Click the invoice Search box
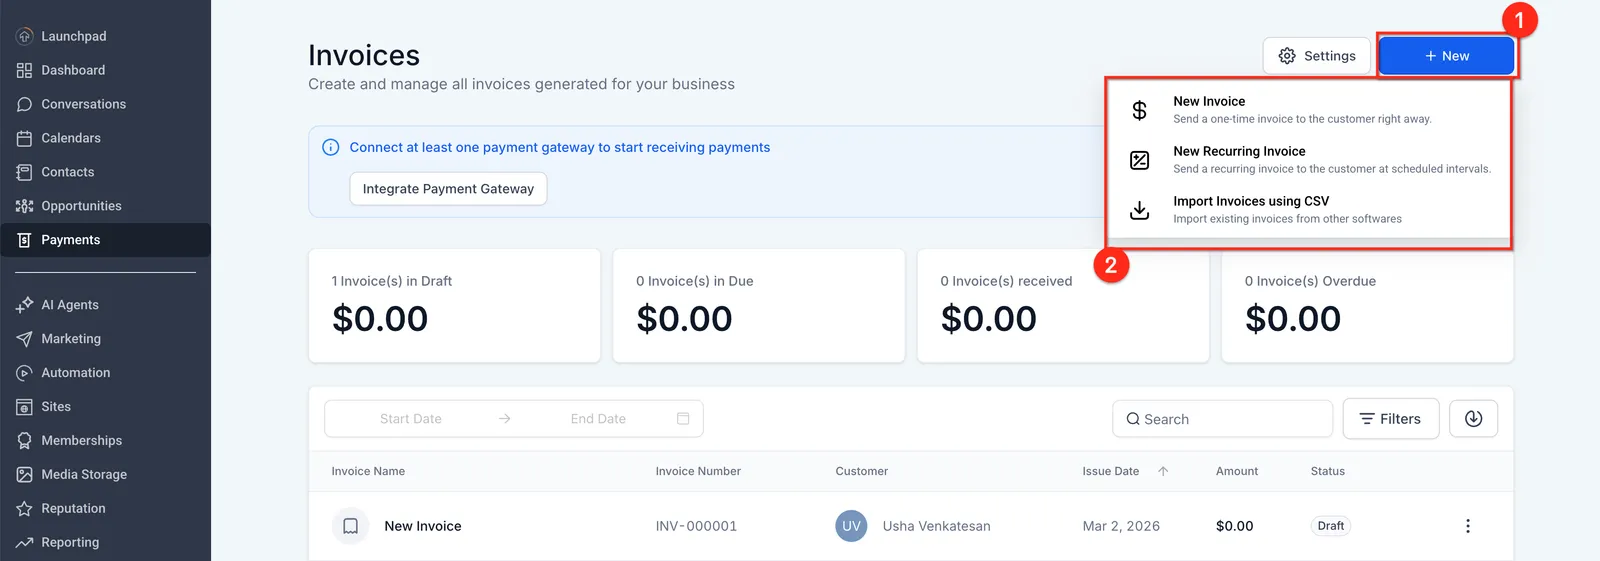The width and height of the screenshot is (1600, 561). 1222,419
